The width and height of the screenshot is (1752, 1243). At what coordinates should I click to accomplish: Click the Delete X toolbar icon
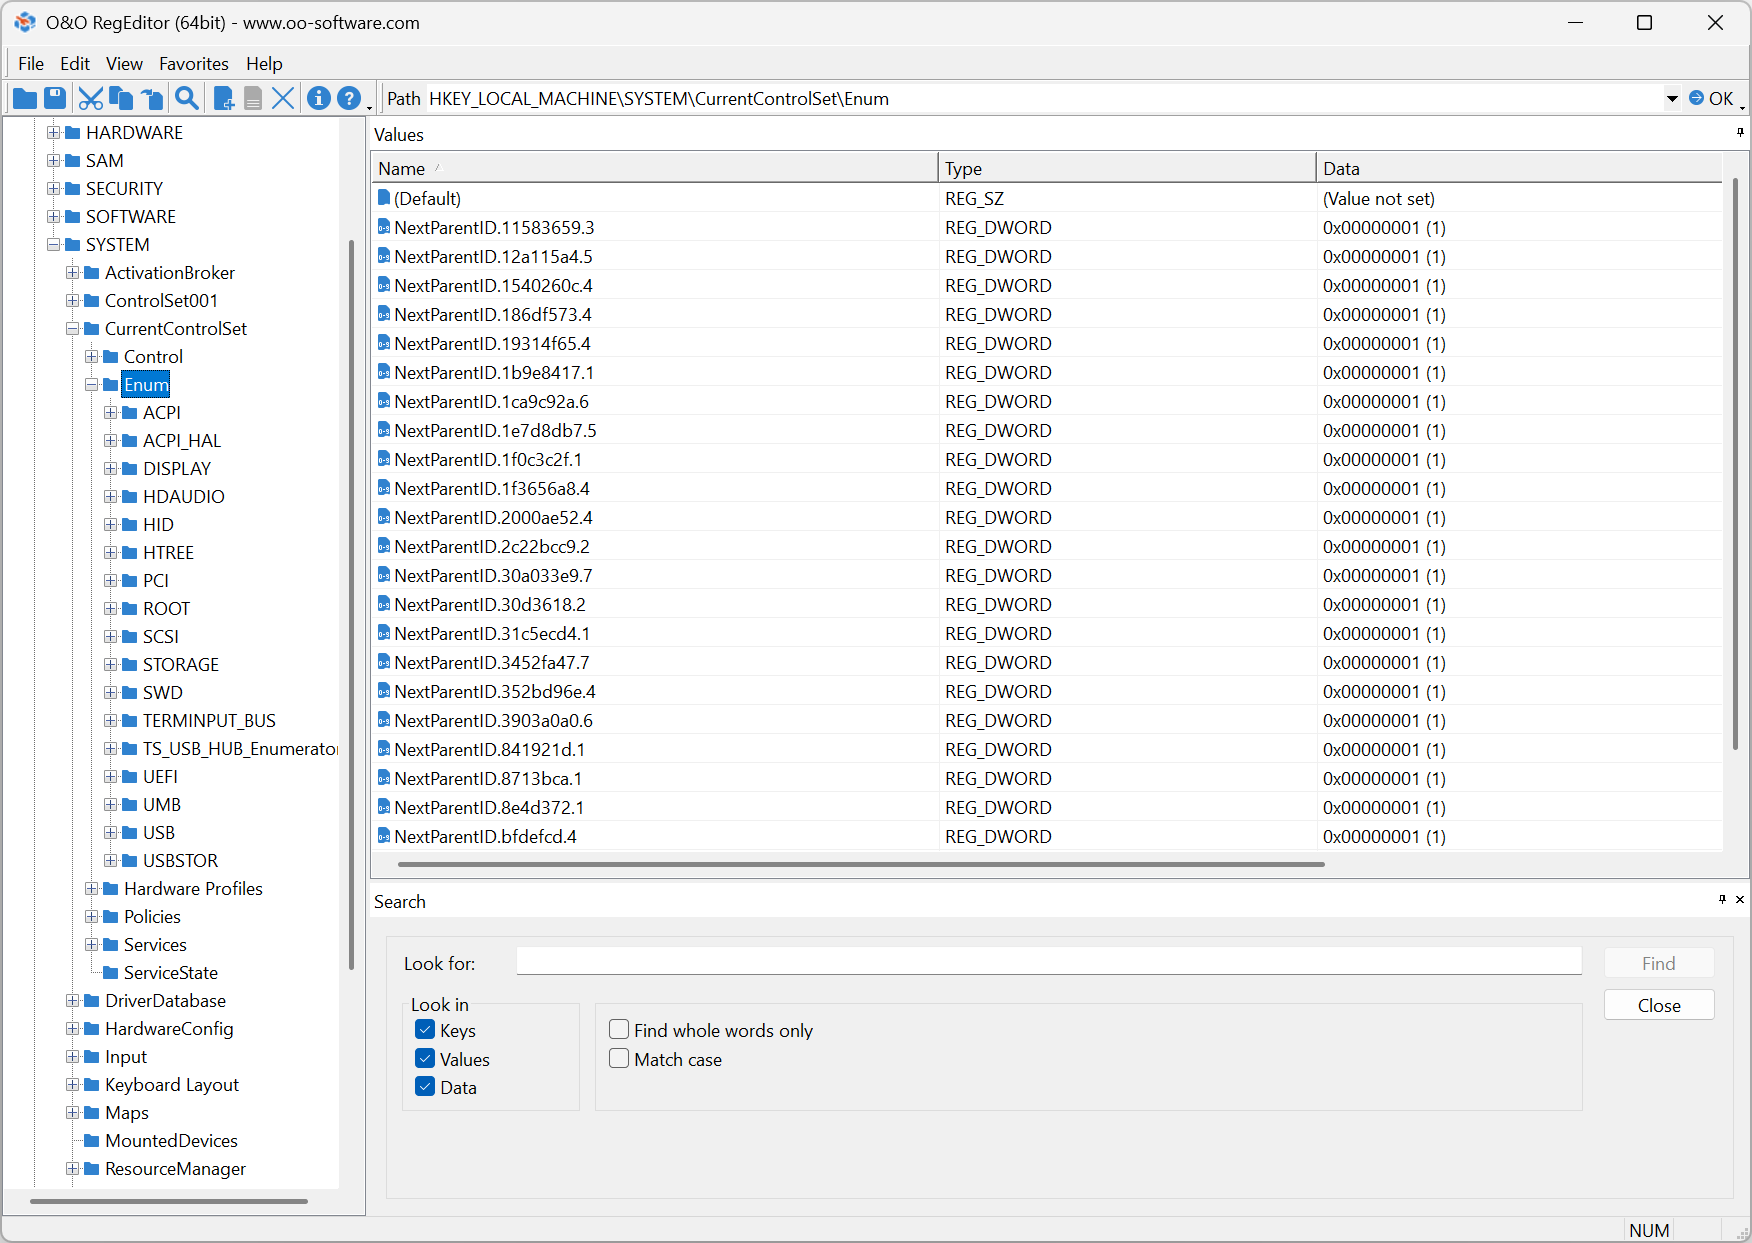[x=283, y=98]
